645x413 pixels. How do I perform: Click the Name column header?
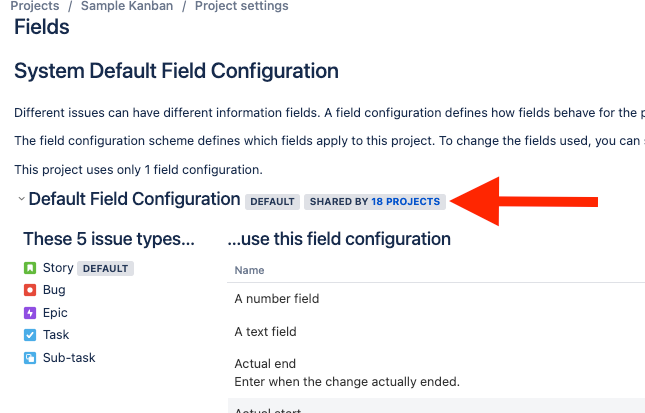[249, 270]
